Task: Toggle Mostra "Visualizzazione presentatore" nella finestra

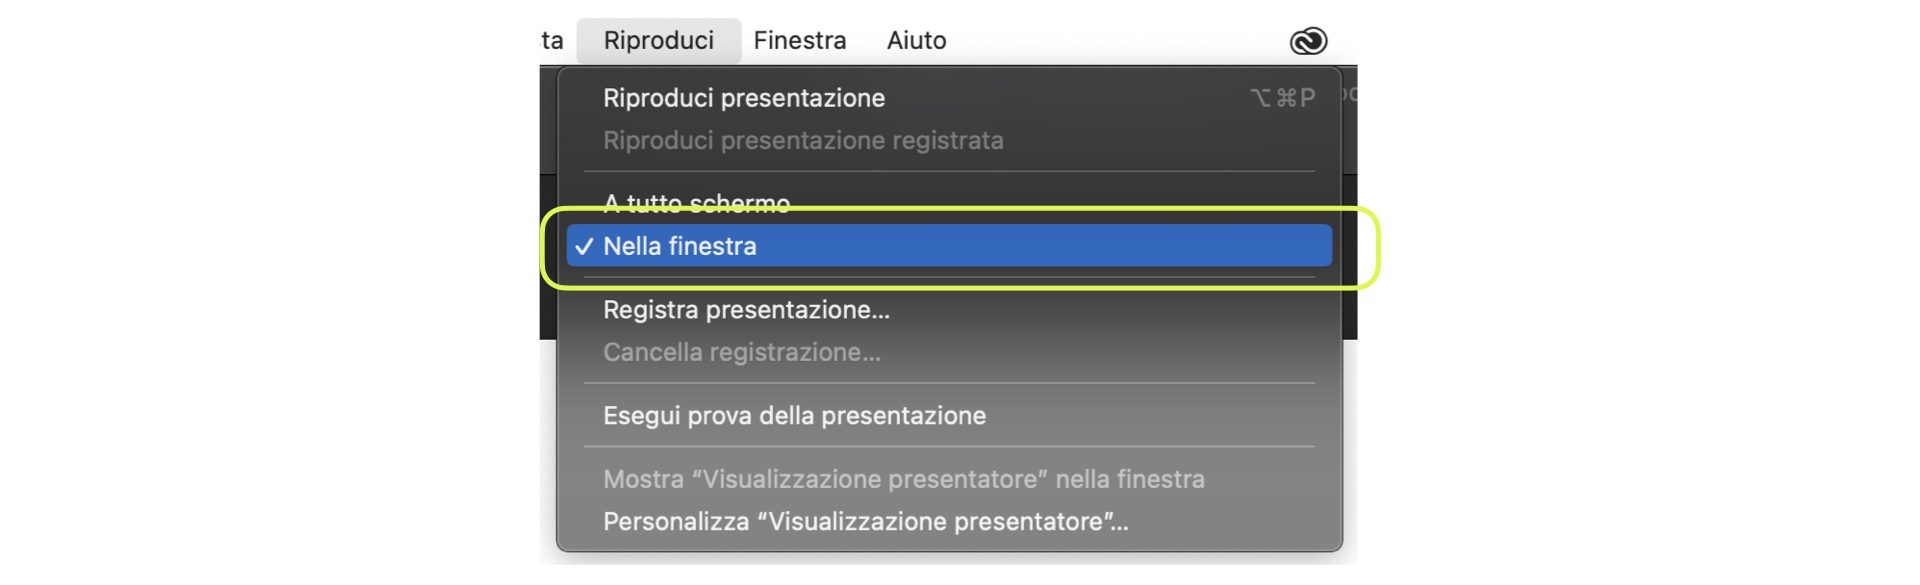Action: [x=903, y=480]
